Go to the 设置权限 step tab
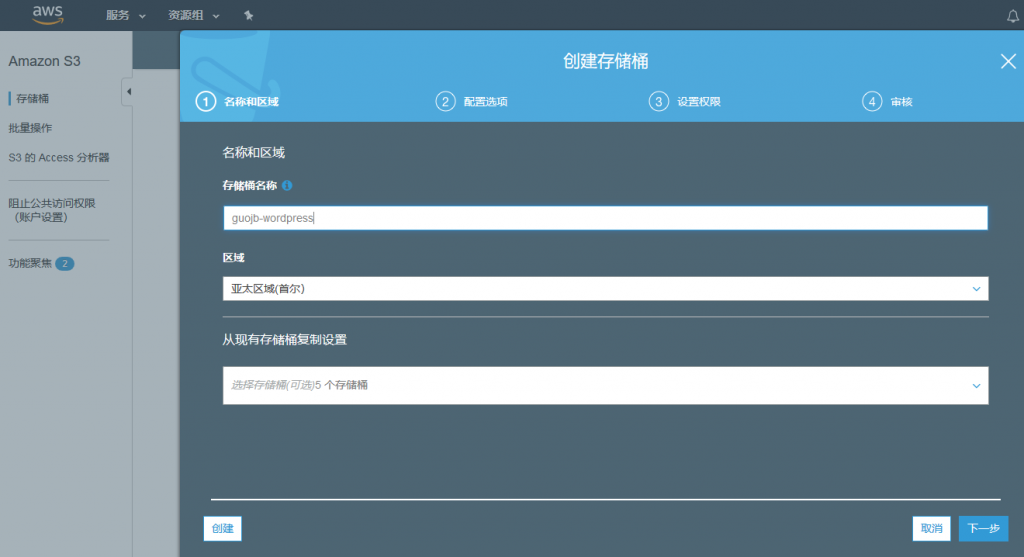Screen dimensions: 1024x557 pos(699,102)
